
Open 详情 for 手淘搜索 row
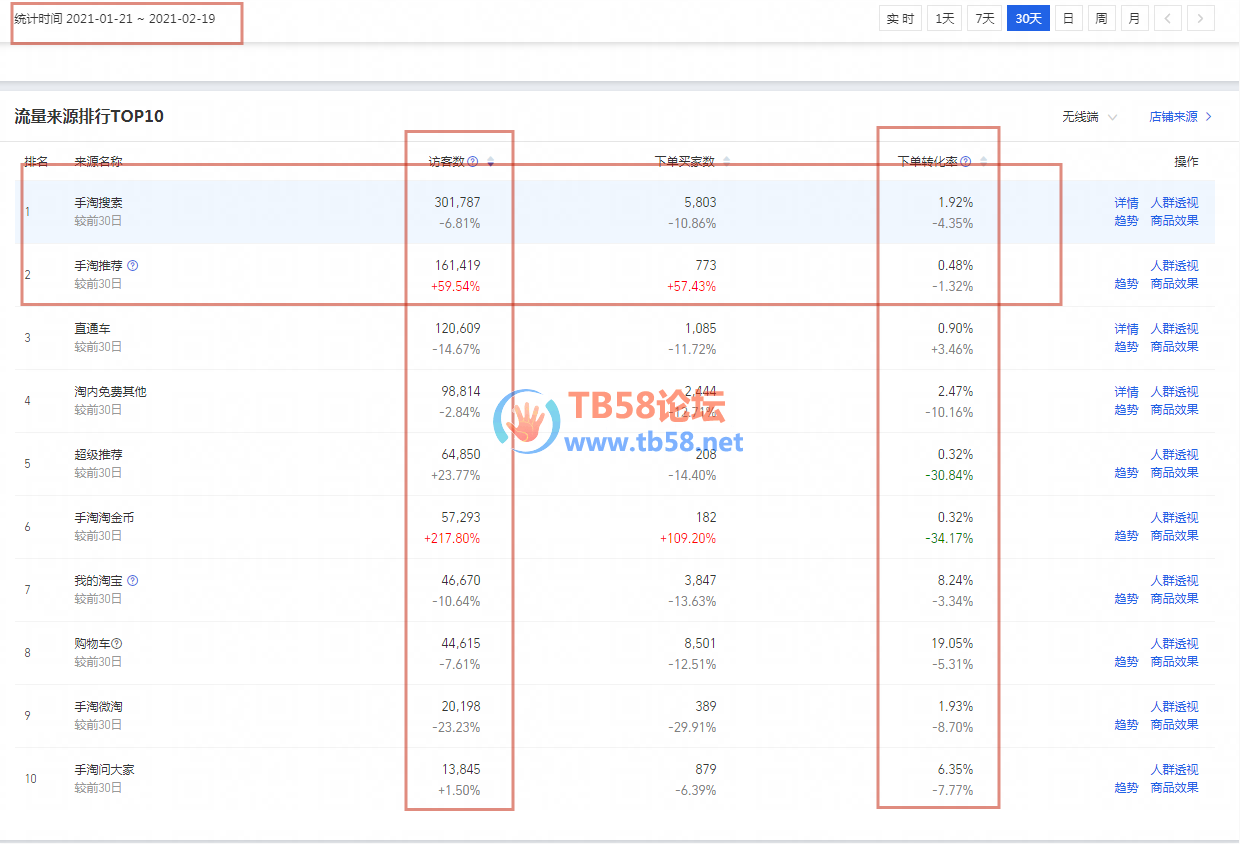pyautogui.click(x=1126, y=203)
